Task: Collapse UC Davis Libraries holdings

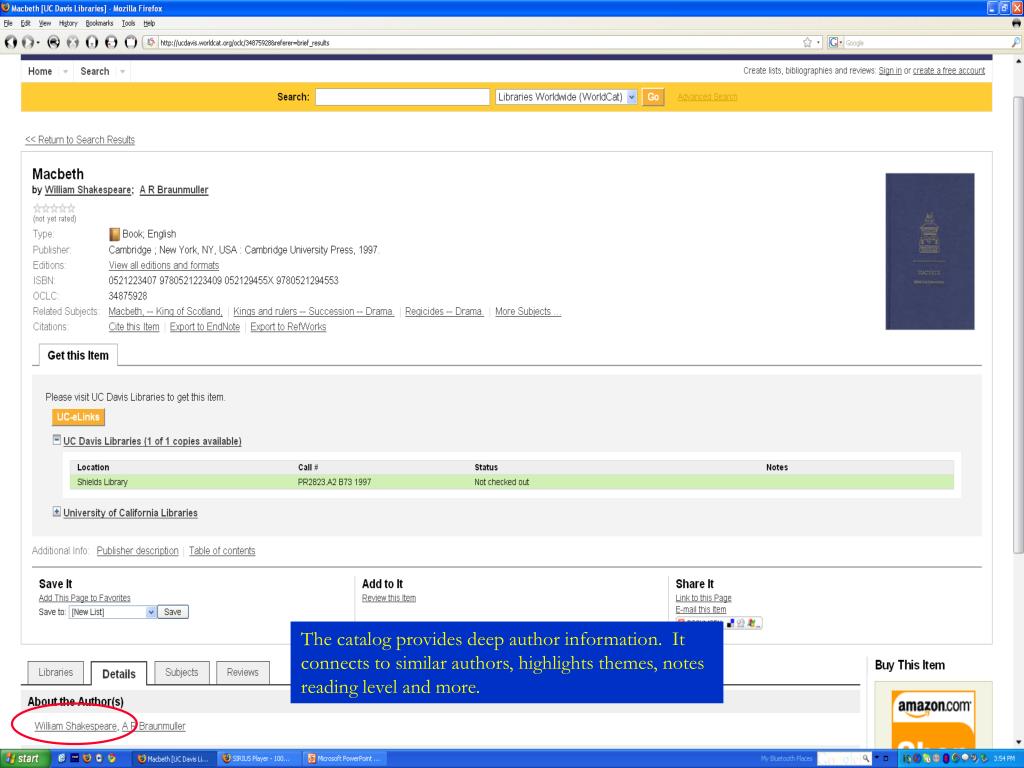Action: click(x=57, y=440)
